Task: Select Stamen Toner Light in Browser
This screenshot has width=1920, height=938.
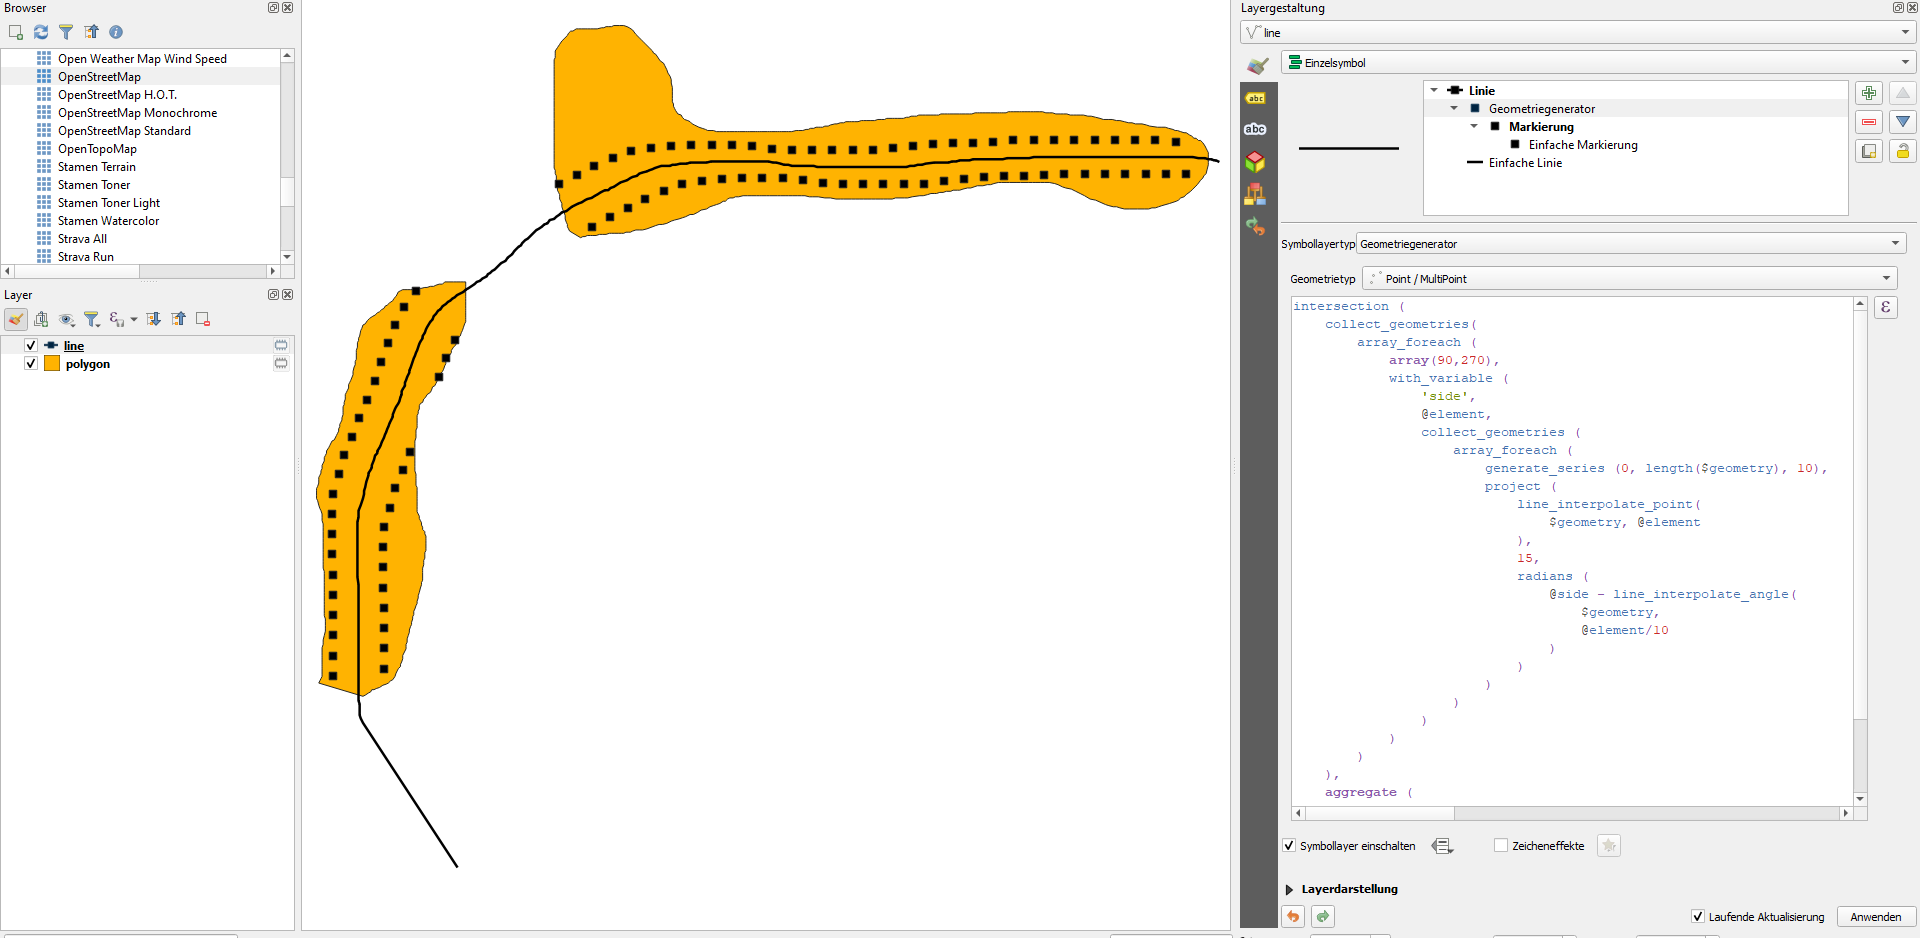Action: (x=108, y=203)
